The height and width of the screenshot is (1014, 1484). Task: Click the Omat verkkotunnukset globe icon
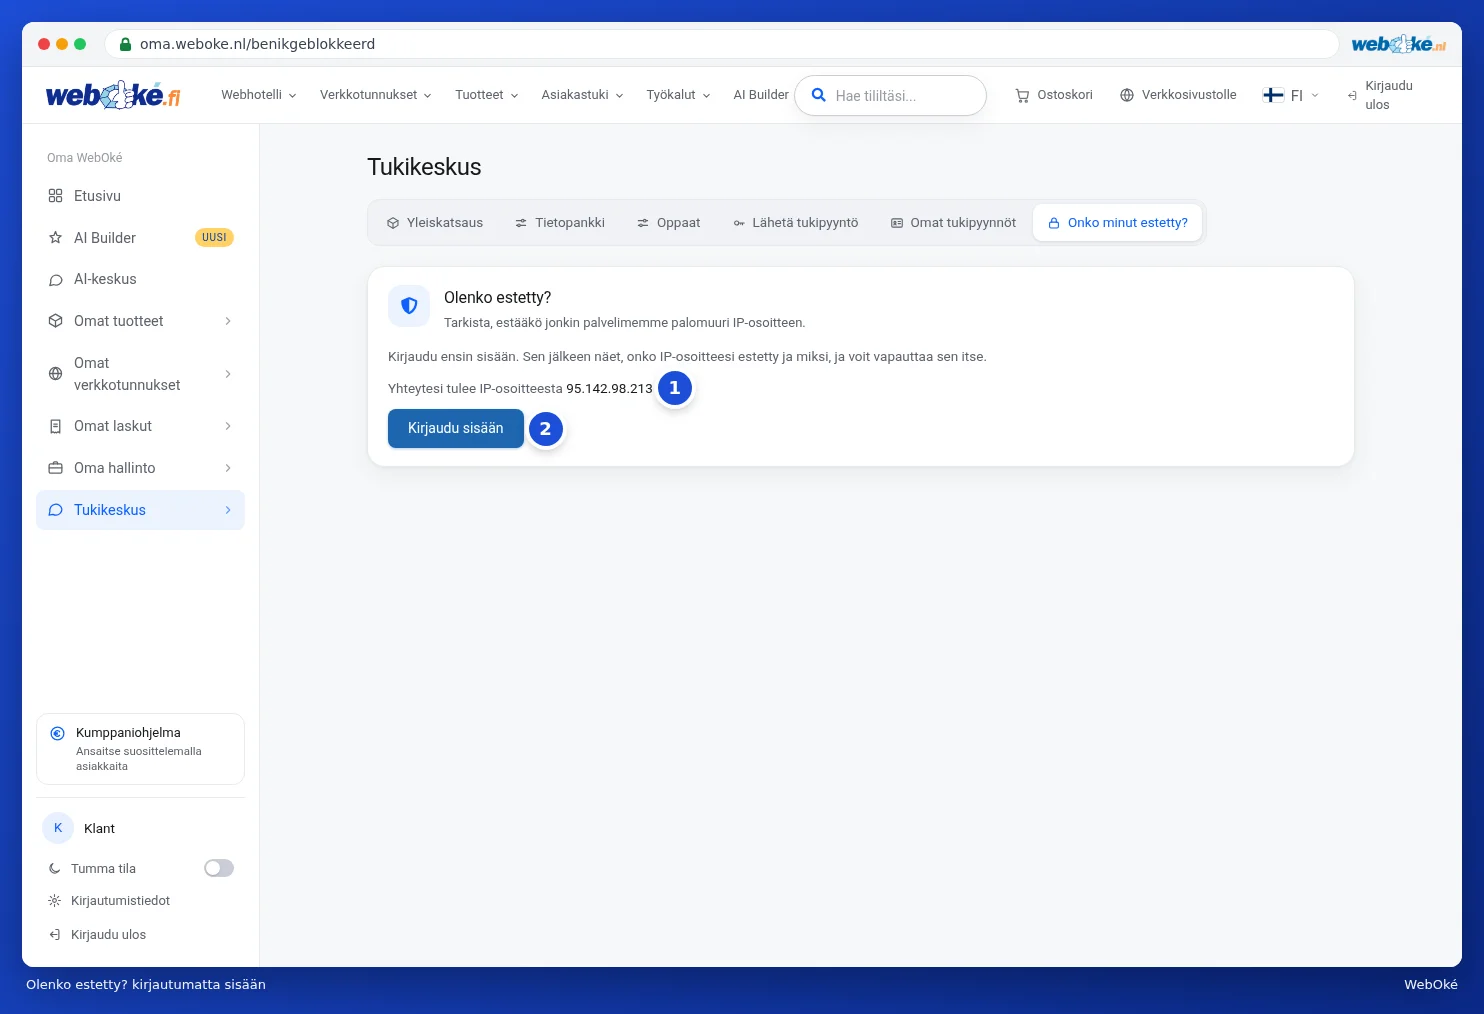pos(56,374)
